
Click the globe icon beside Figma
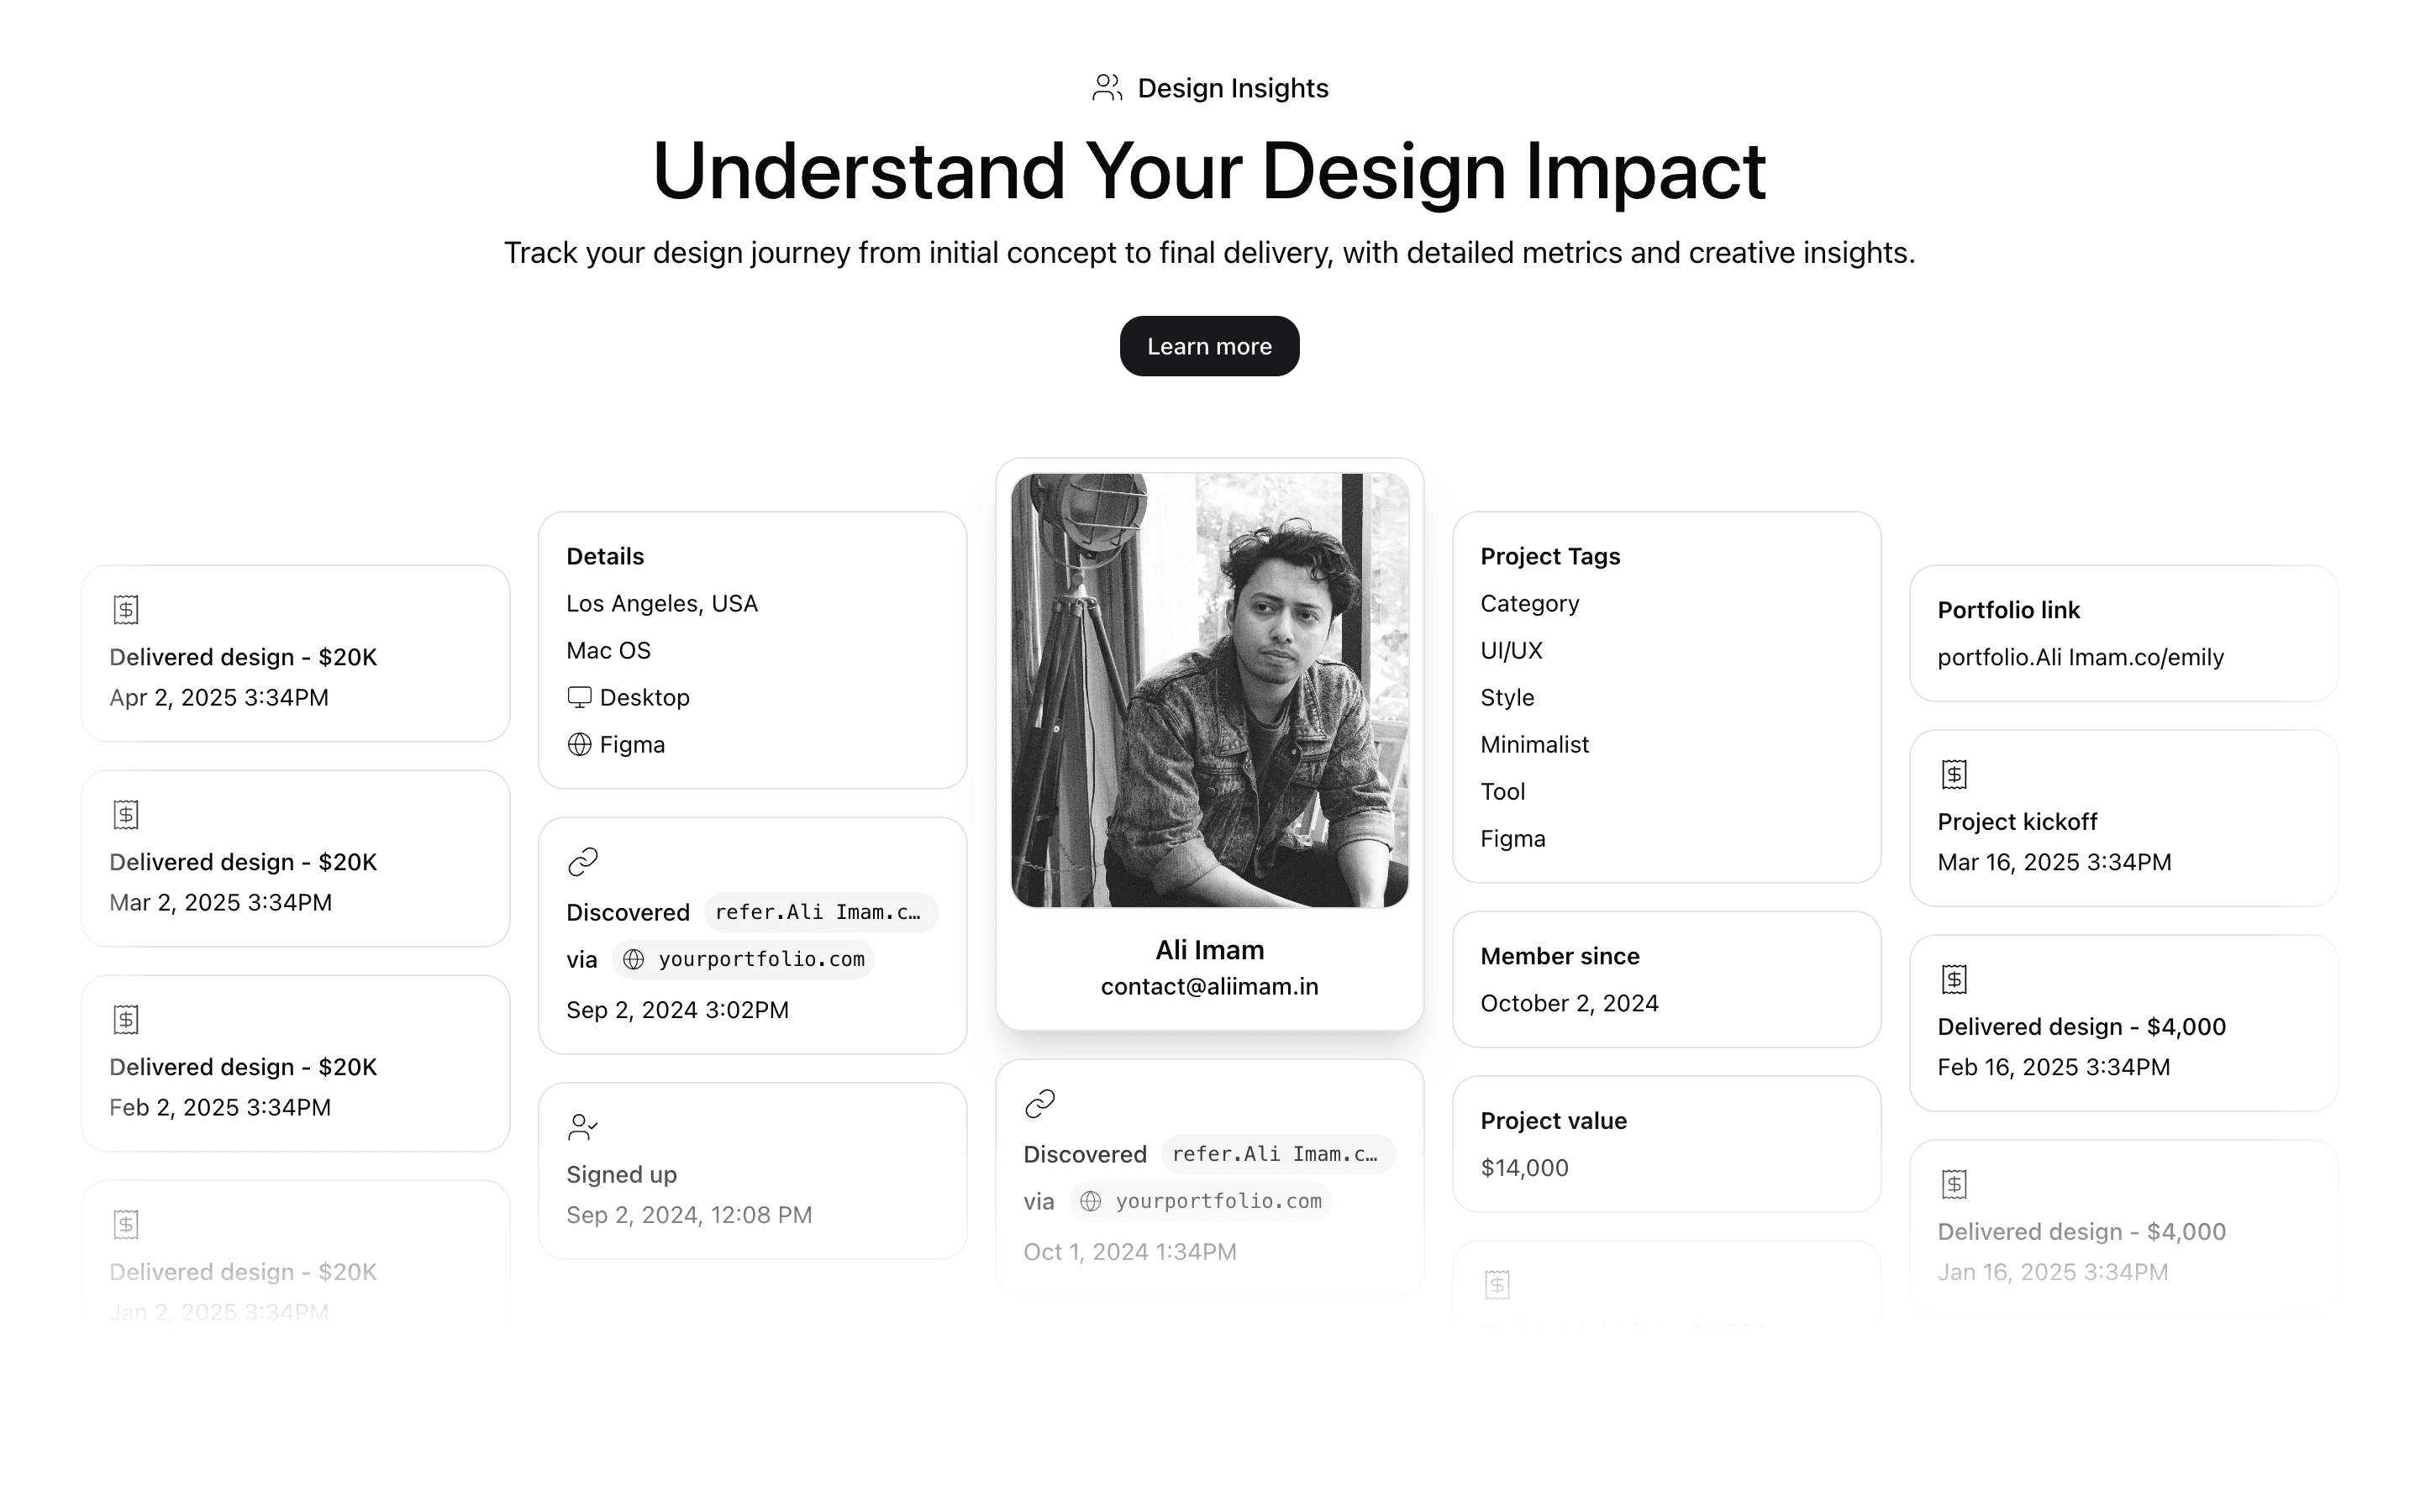[x=579, y=744]
